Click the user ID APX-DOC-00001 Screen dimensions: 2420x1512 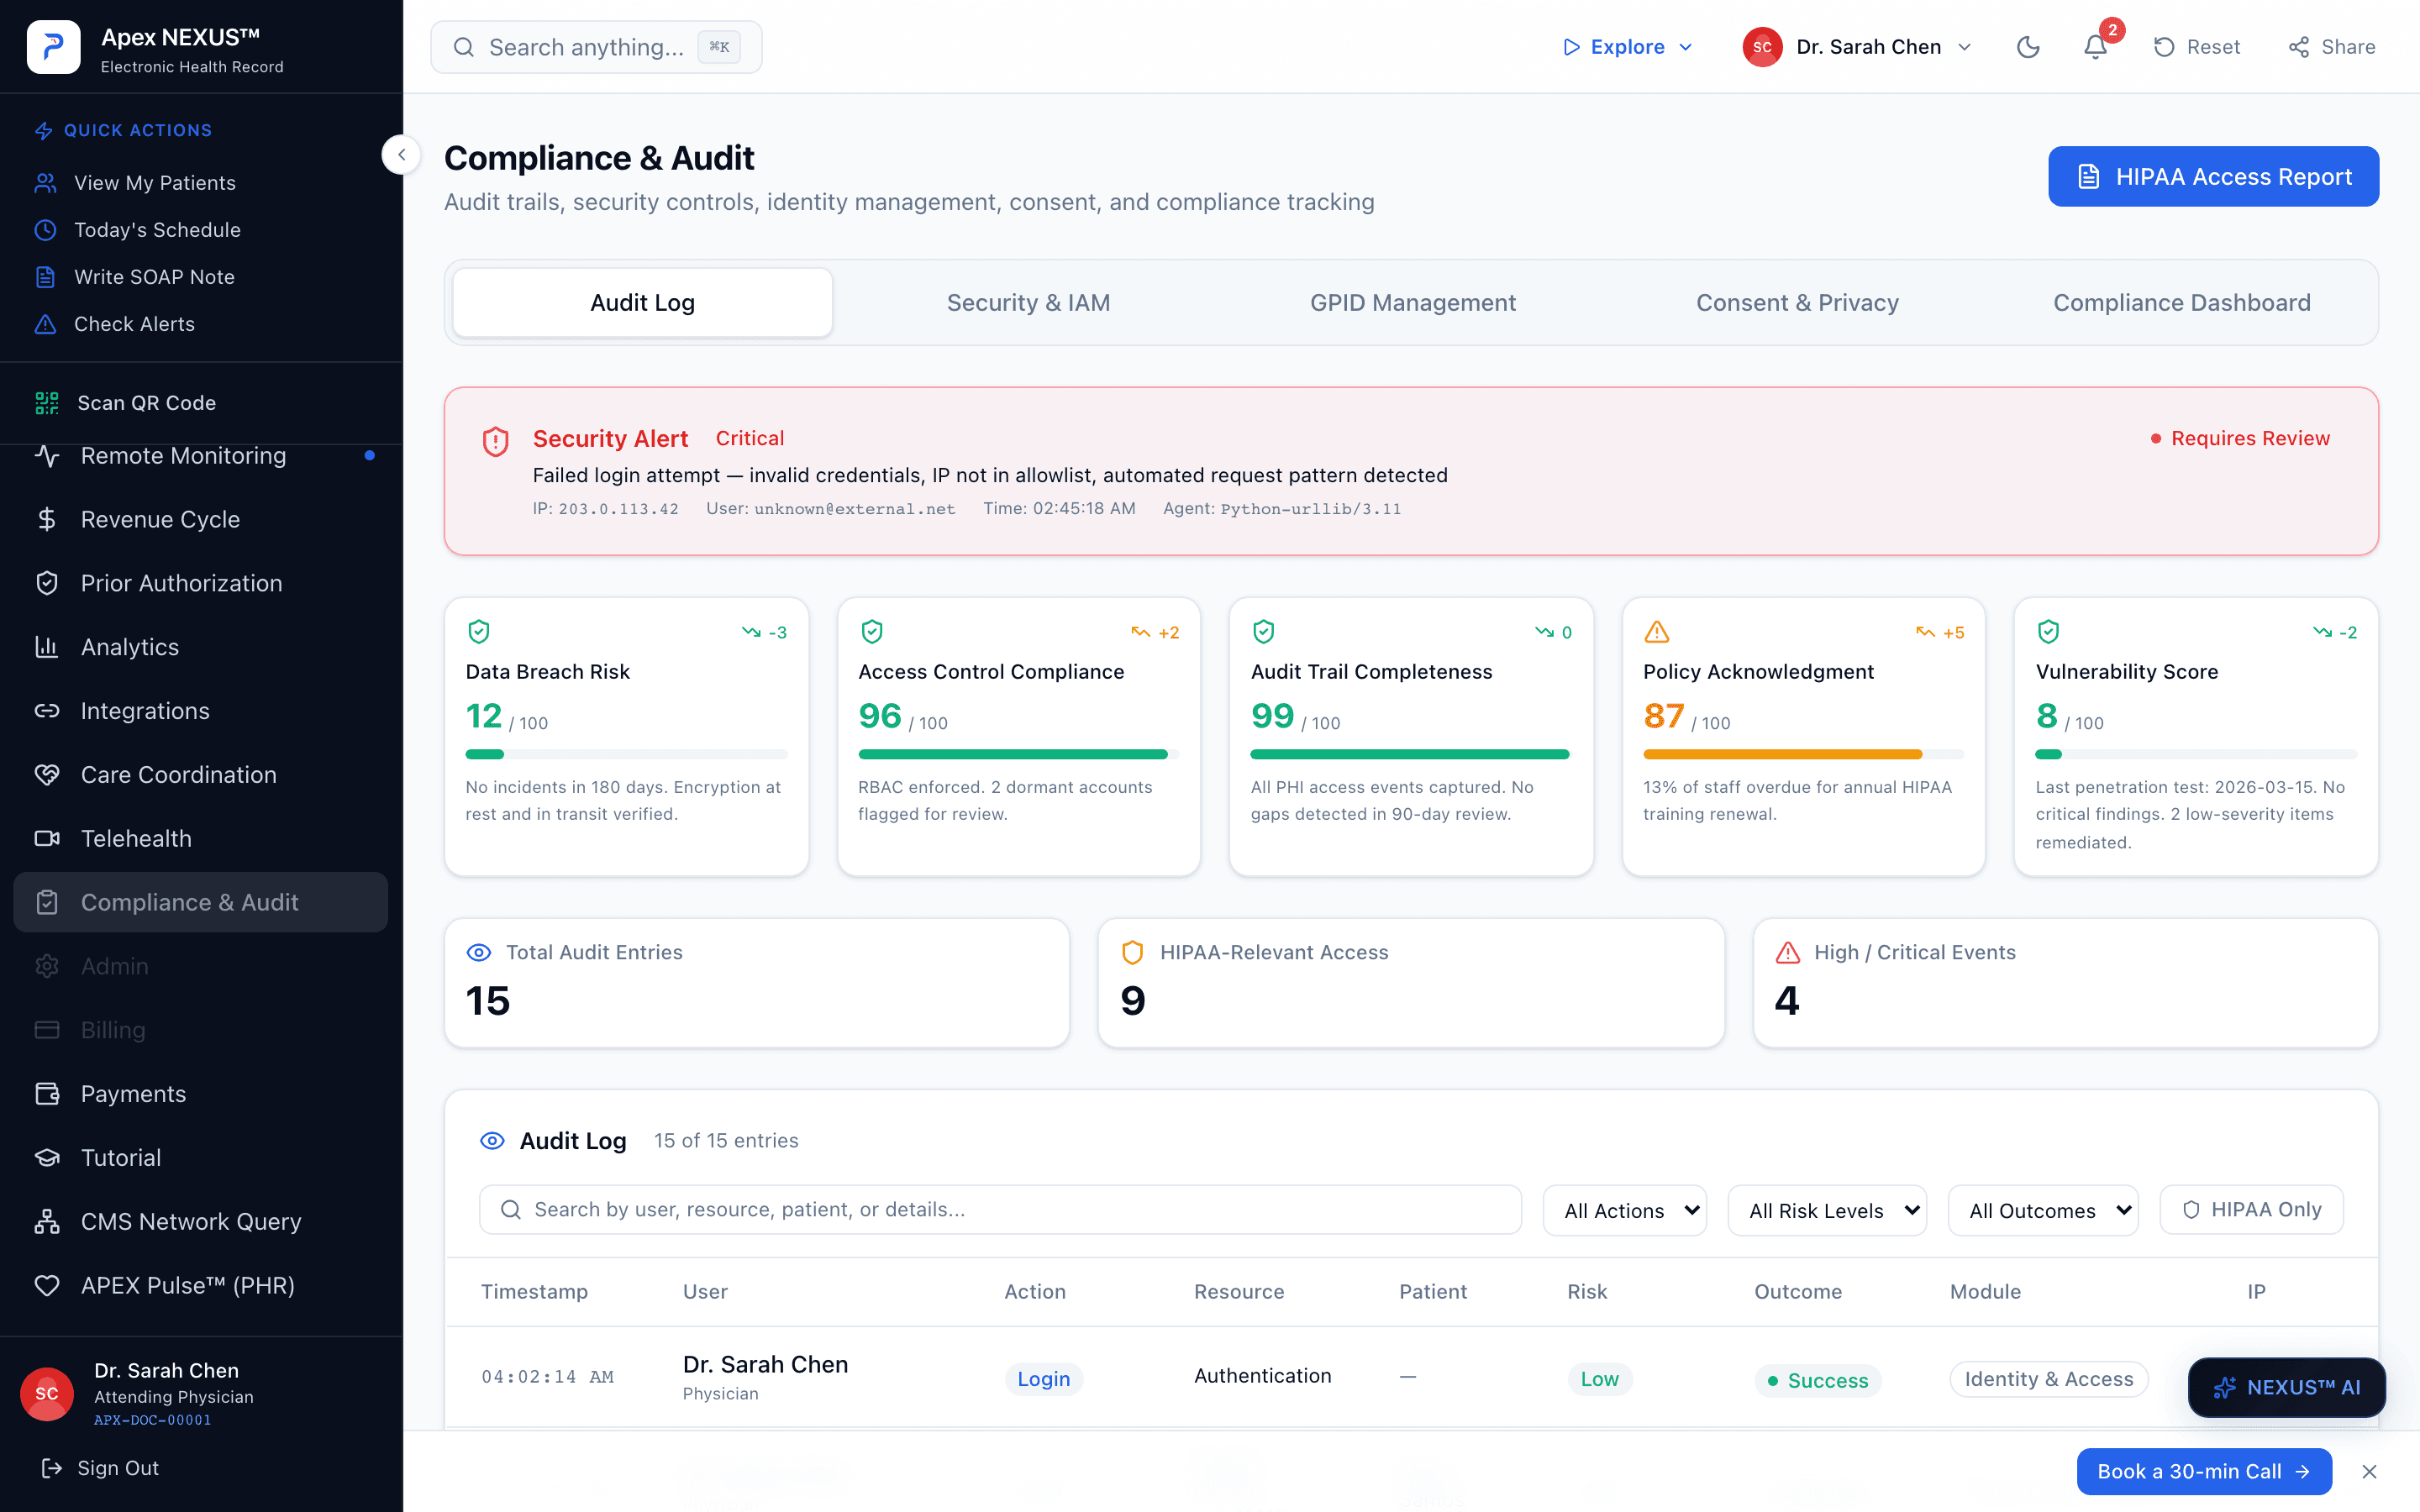152,1420
